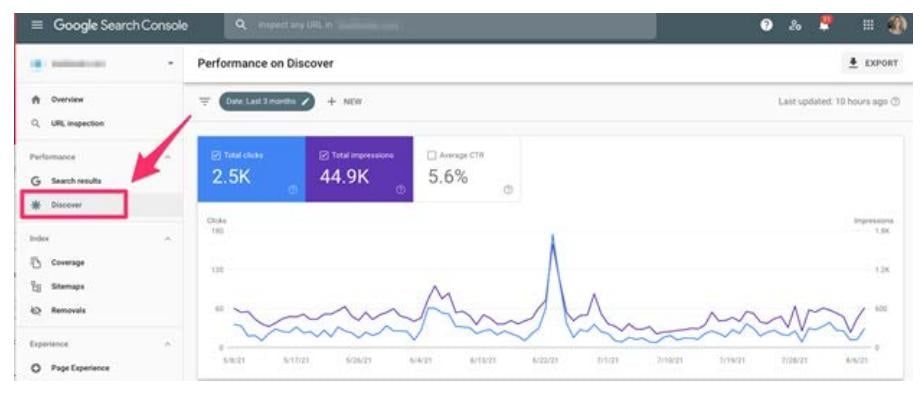Add a NEW filter
This screenshot has height=395, width=921.
(x=345, y=101)
